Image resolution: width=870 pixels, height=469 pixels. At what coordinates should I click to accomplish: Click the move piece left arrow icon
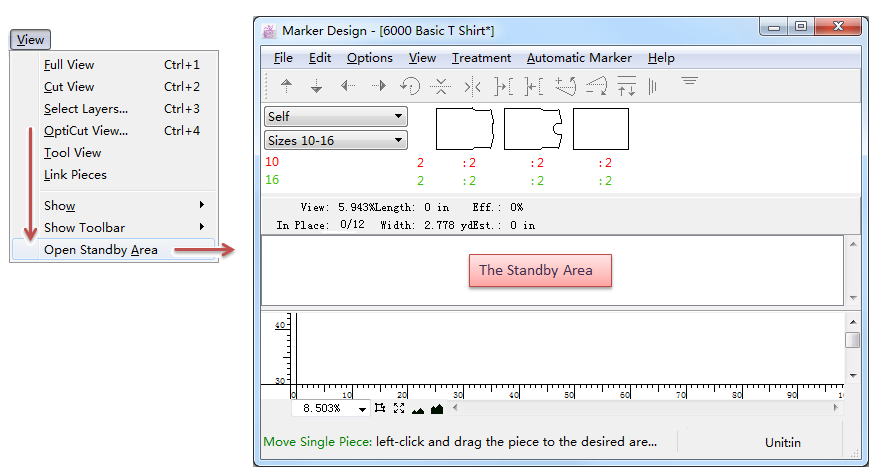tap(348, 86)
